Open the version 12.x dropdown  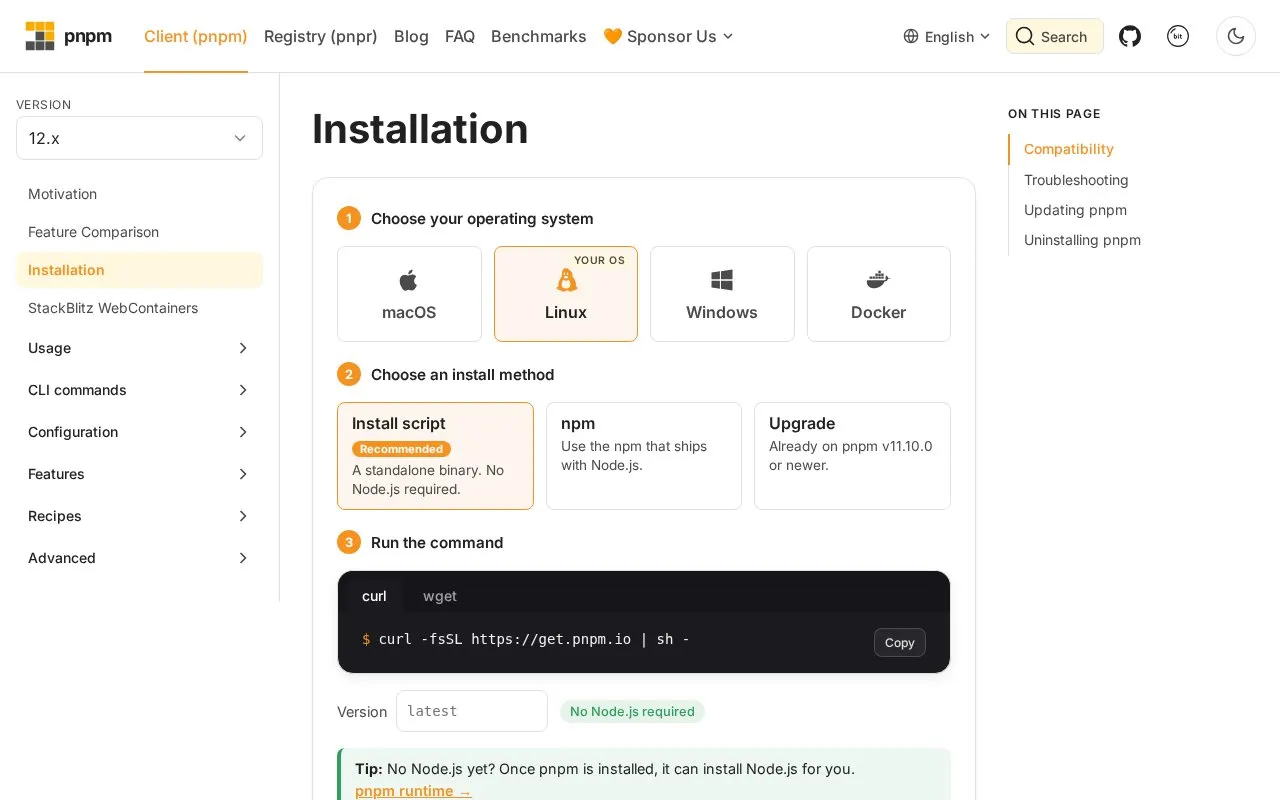[x=139, y=138]
